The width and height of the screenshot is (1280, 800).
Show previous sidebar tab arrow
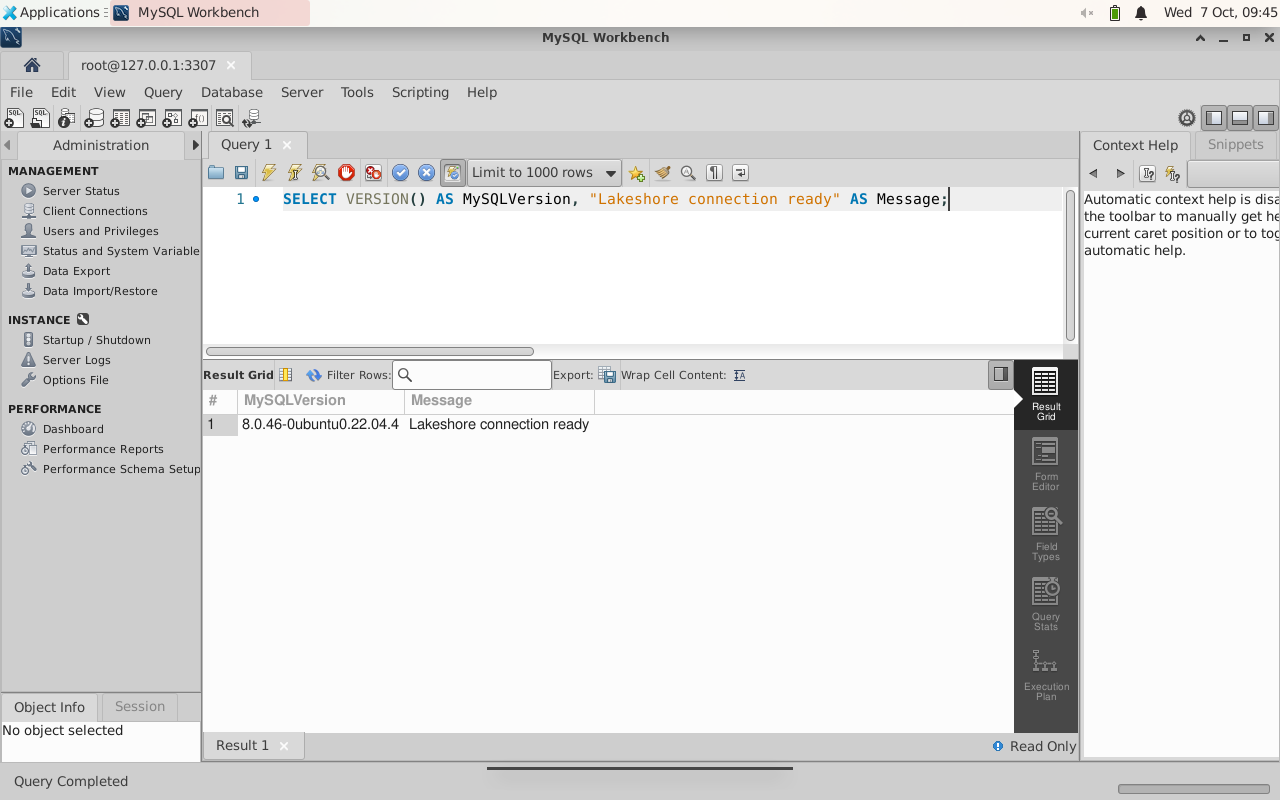[7, 145]
